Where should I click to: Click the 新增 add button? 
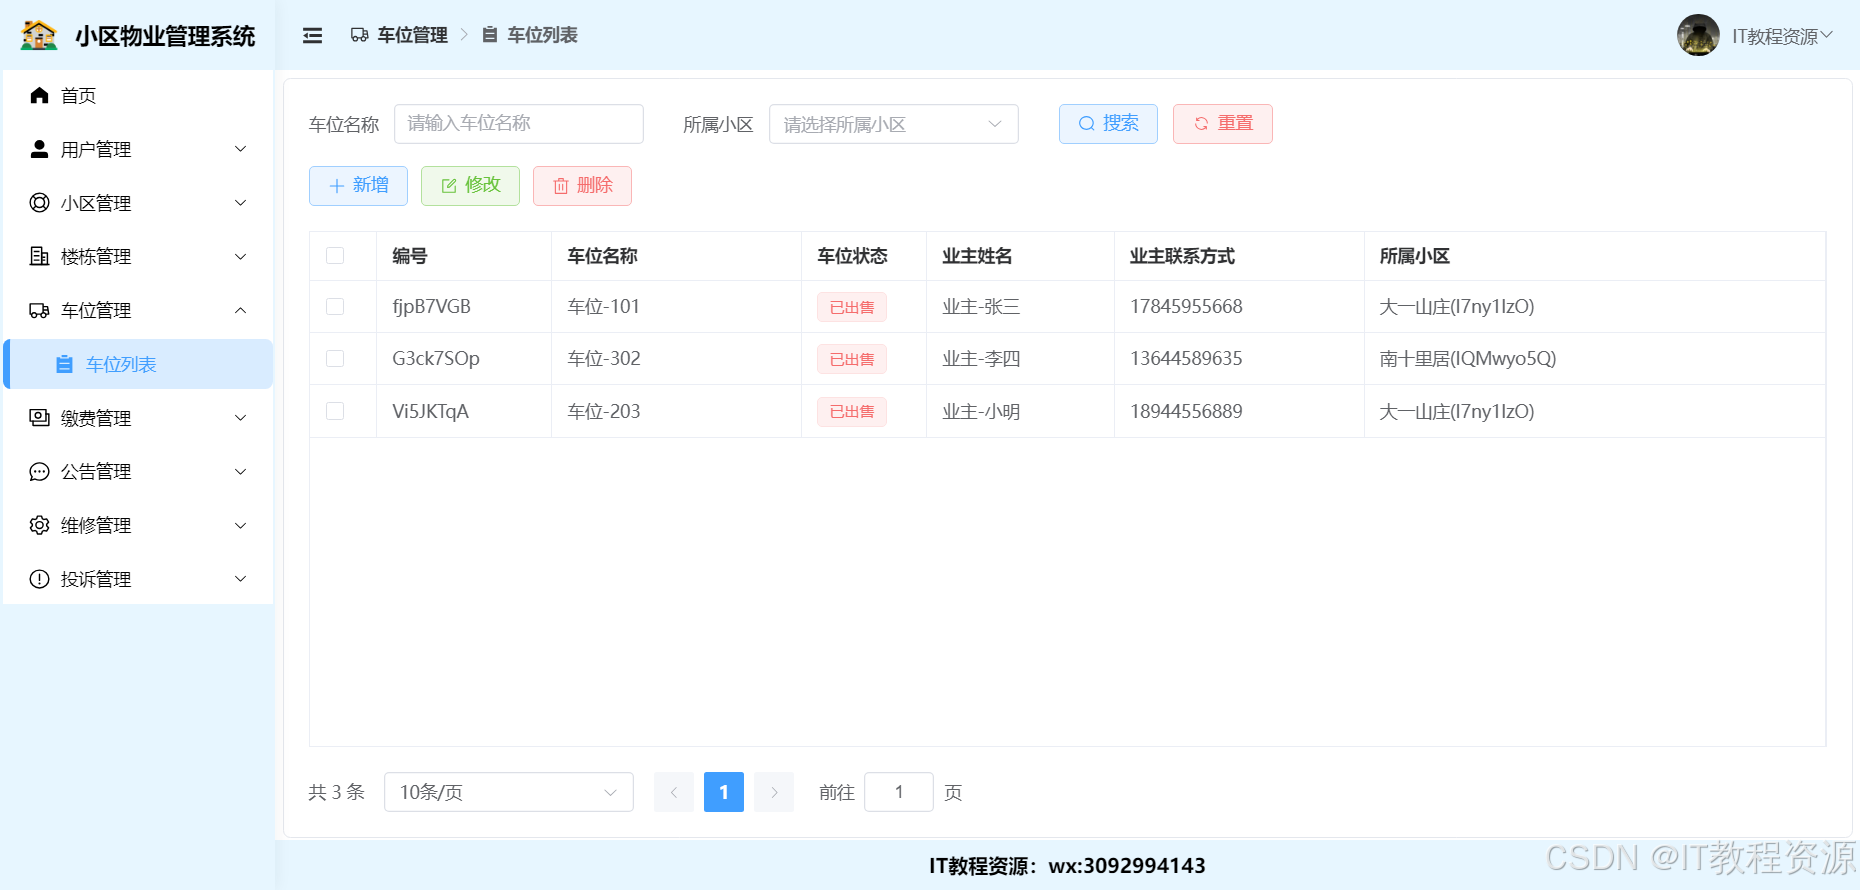coord(358,186)
